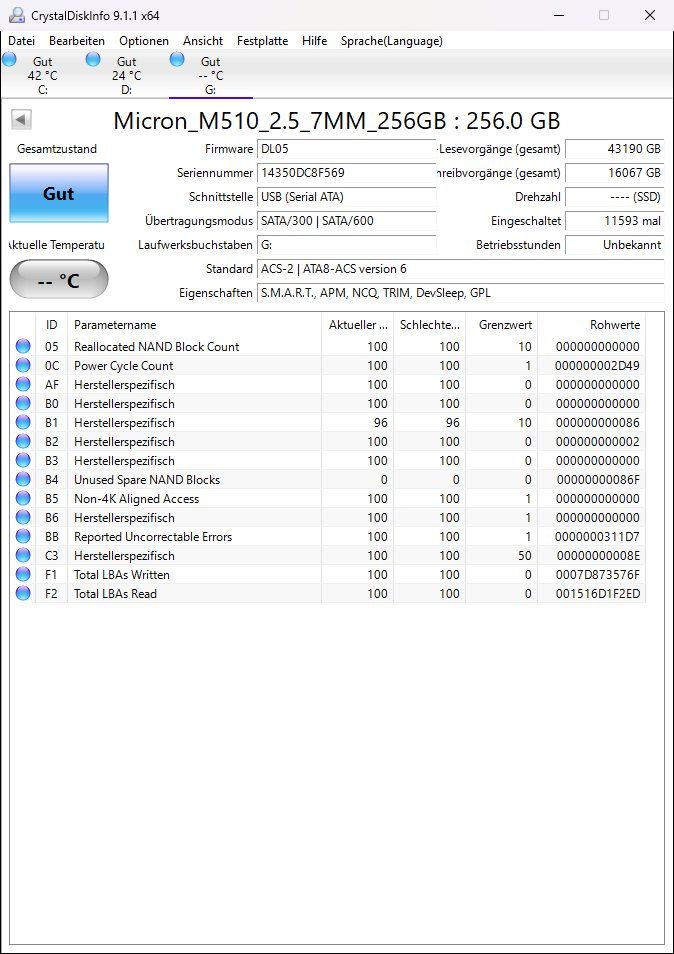The height and width of the screenshot is (954, 674).
Task: Click the Eigenschaften field with S.M.A.R.T., APM
Action: click(460, 293)
